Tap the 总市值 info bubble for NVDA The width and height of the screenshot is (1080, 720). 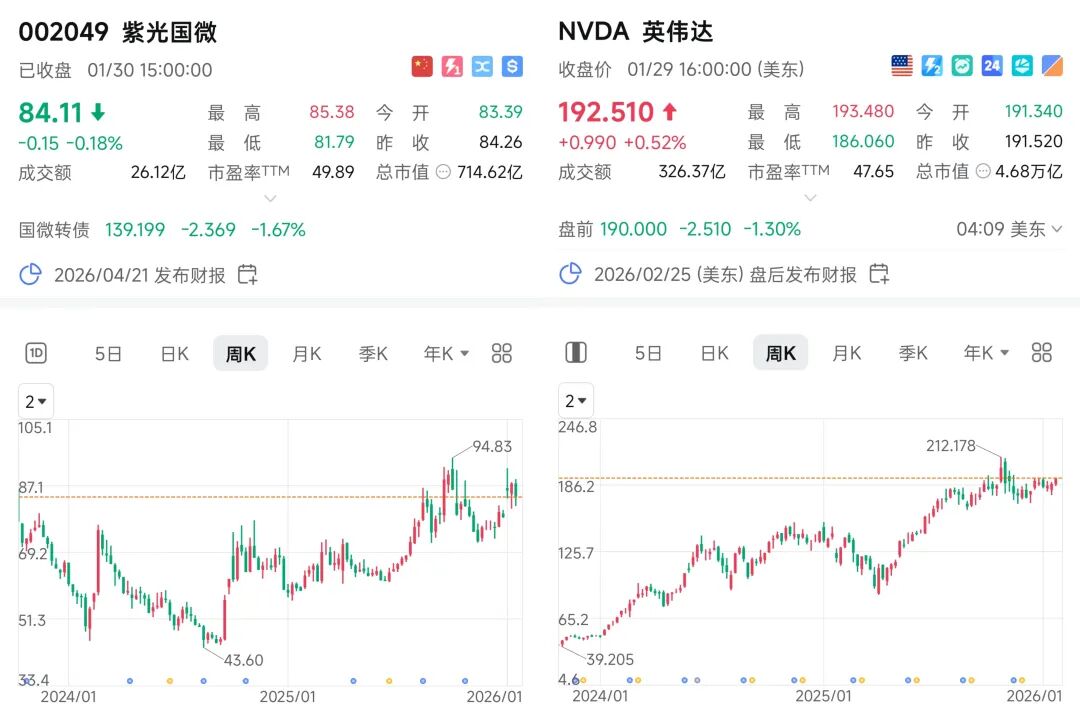coord(985,172)
